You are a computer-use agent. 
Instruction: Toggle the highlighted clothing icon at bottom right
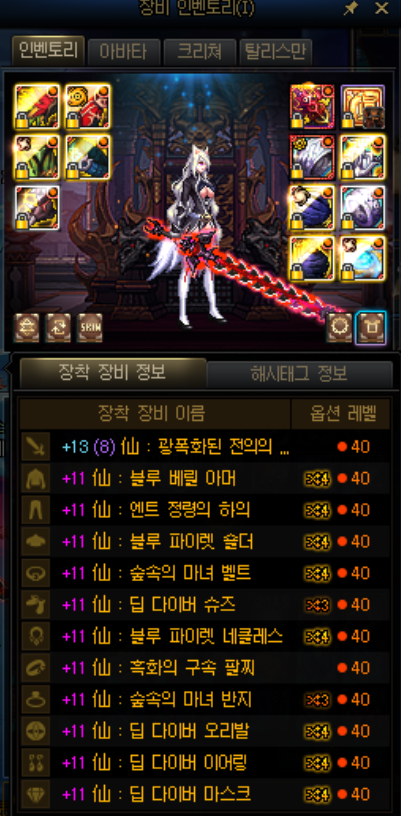point(371,328)
